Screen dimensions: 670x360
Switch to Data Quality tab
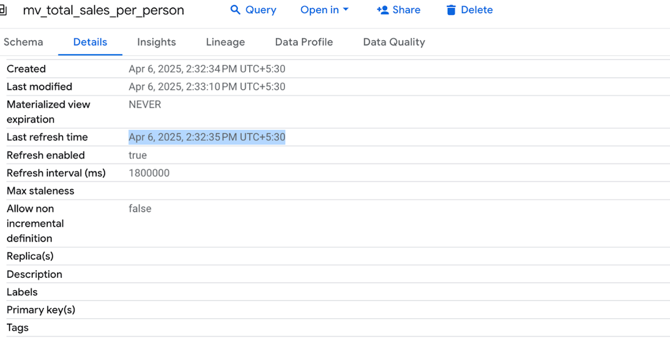pyautogui.click(x=394, y=42)
